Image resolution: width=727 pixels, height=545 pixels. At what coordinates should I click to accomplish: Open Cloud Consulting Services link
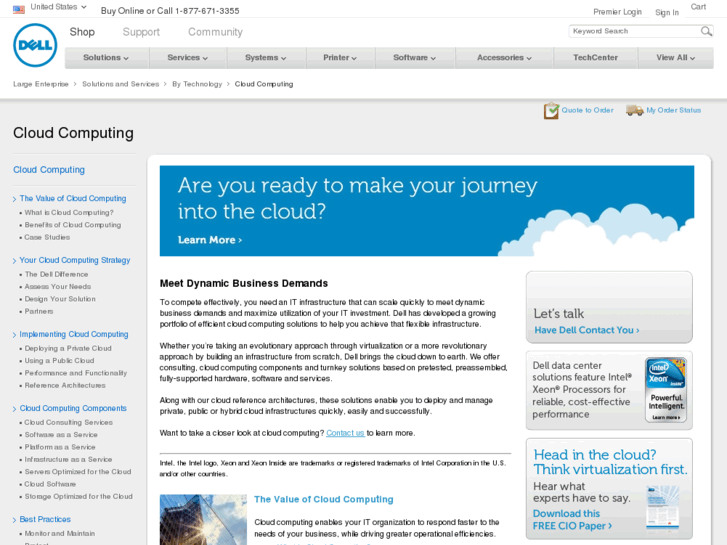point(69,423)
